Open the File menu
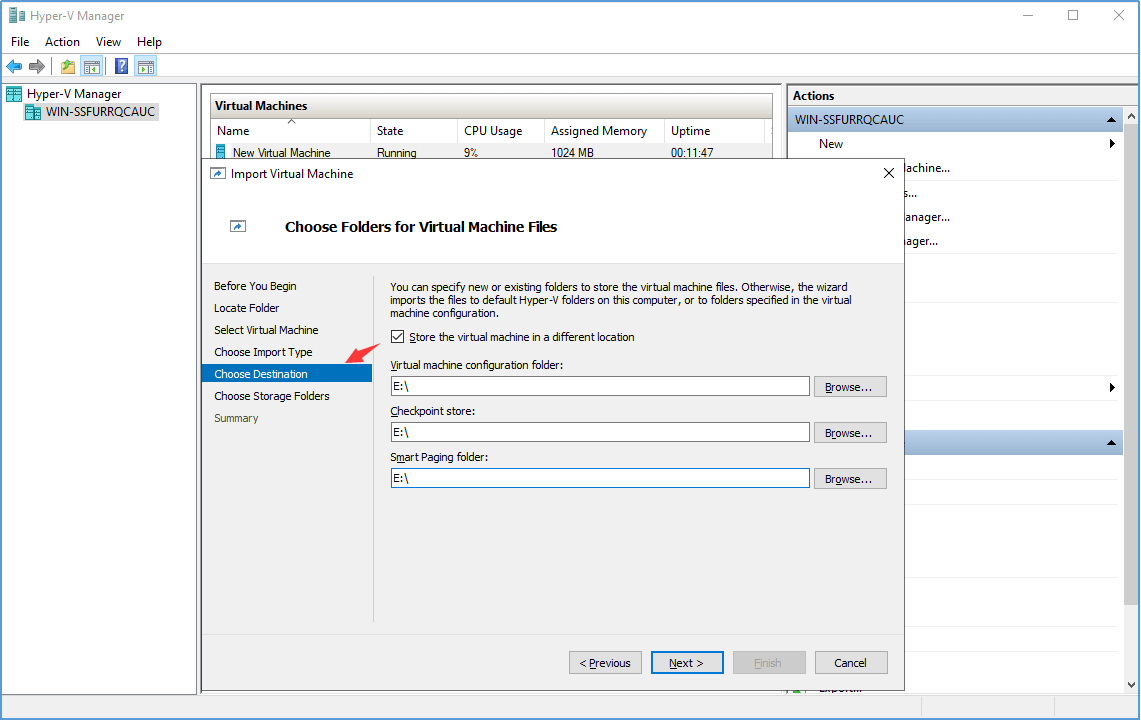1141x721 pixels. point(20,41)
